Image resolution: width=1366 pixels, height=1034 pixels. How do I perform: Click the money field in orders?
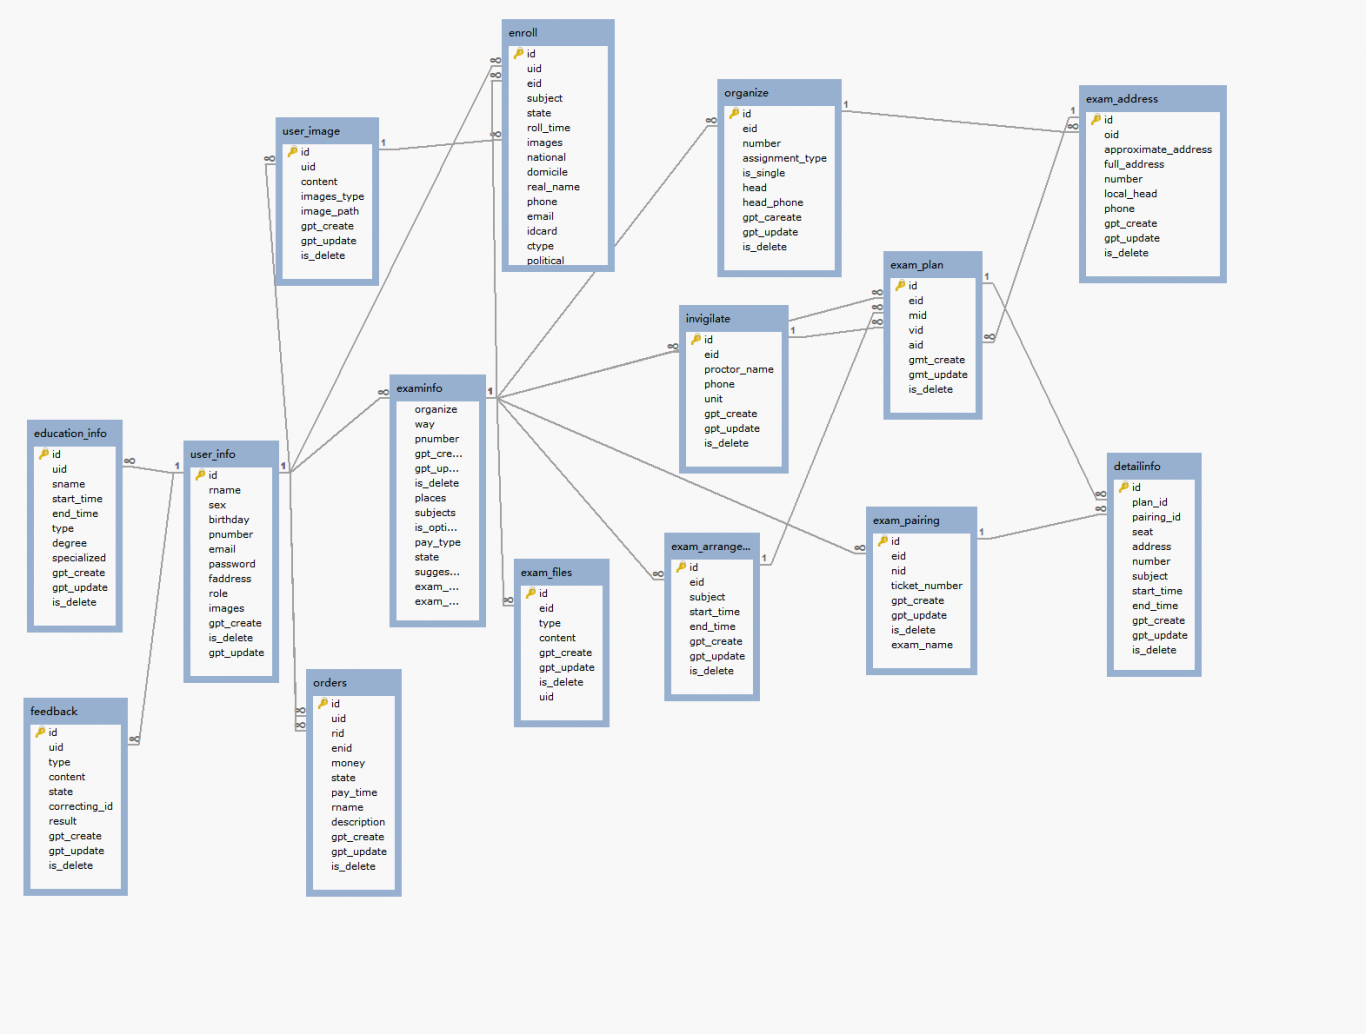347,763
